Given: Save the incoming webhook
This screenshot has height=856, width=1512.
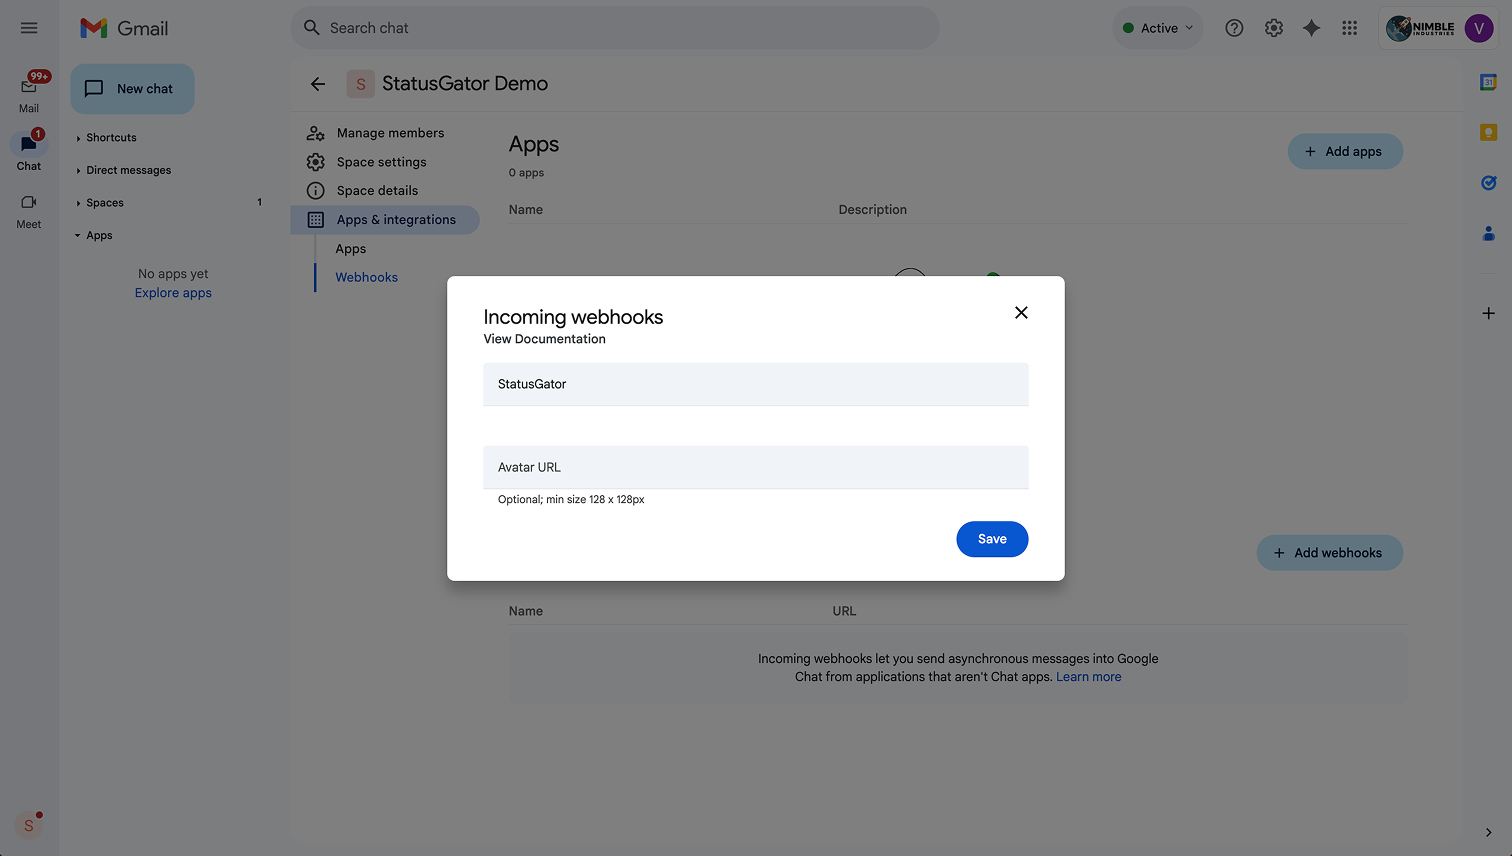Looking at the screenshot, I should click(992, 539).
